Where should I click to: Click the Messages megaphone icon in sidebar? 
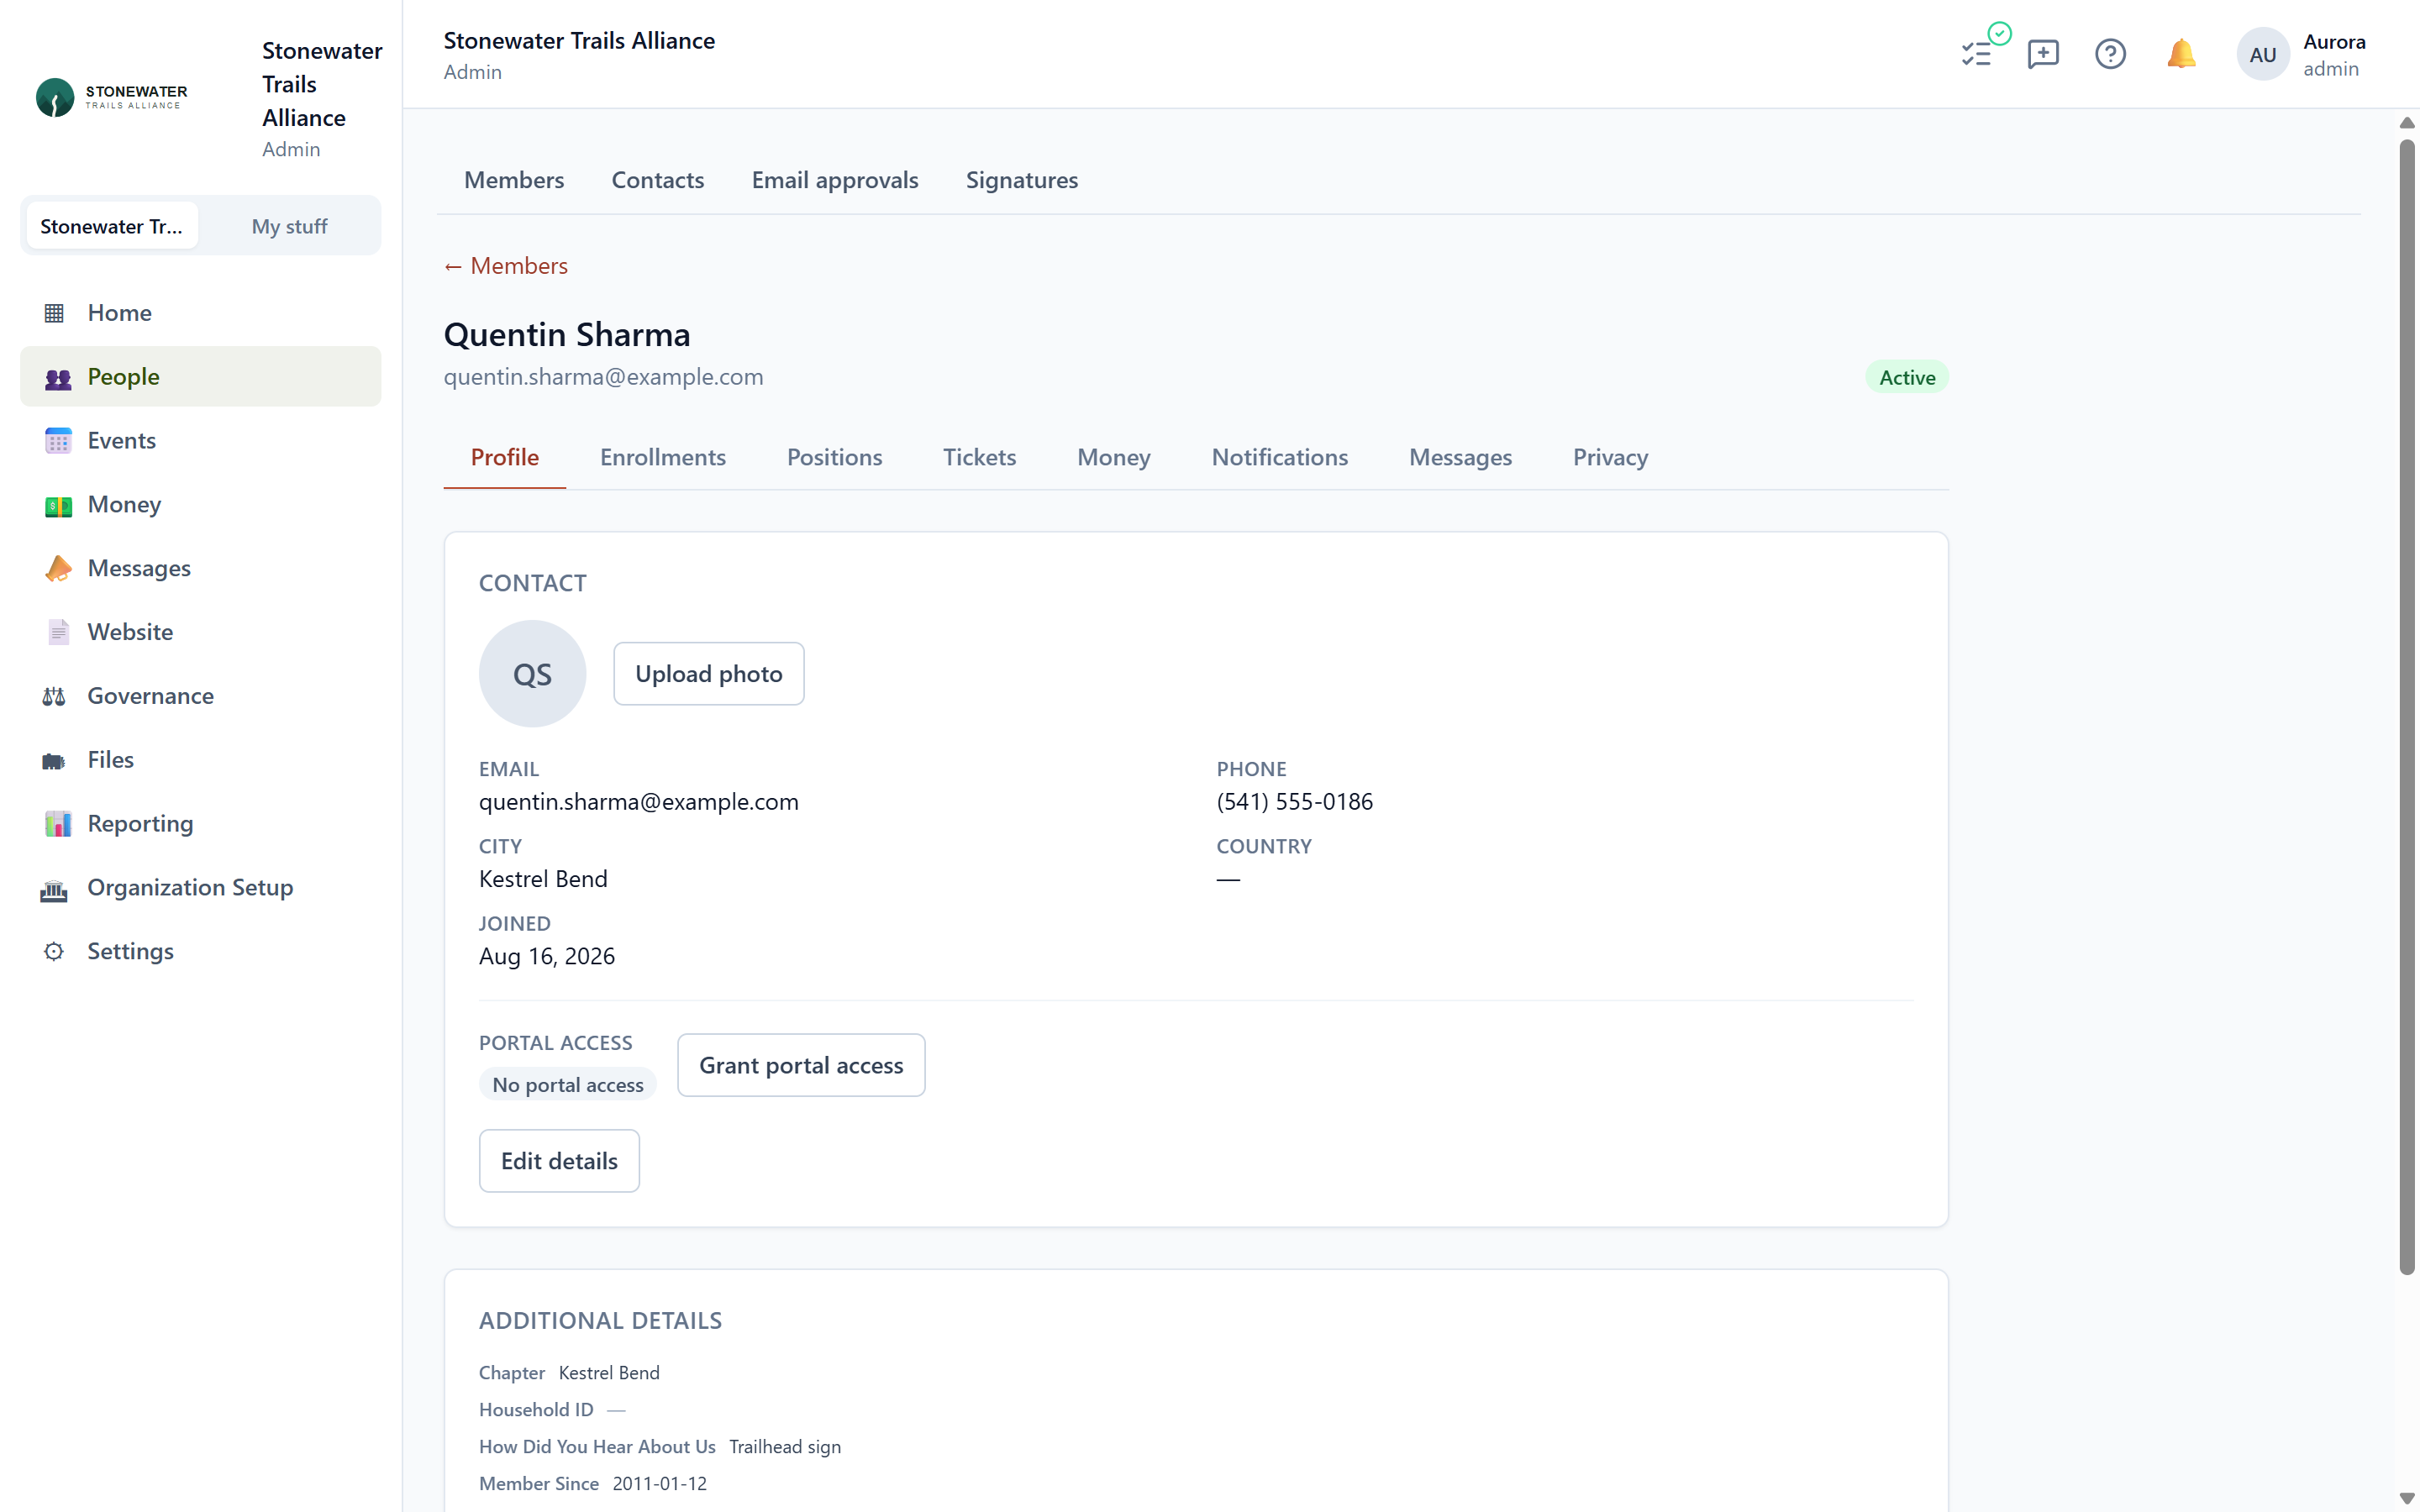click(58, 569)
